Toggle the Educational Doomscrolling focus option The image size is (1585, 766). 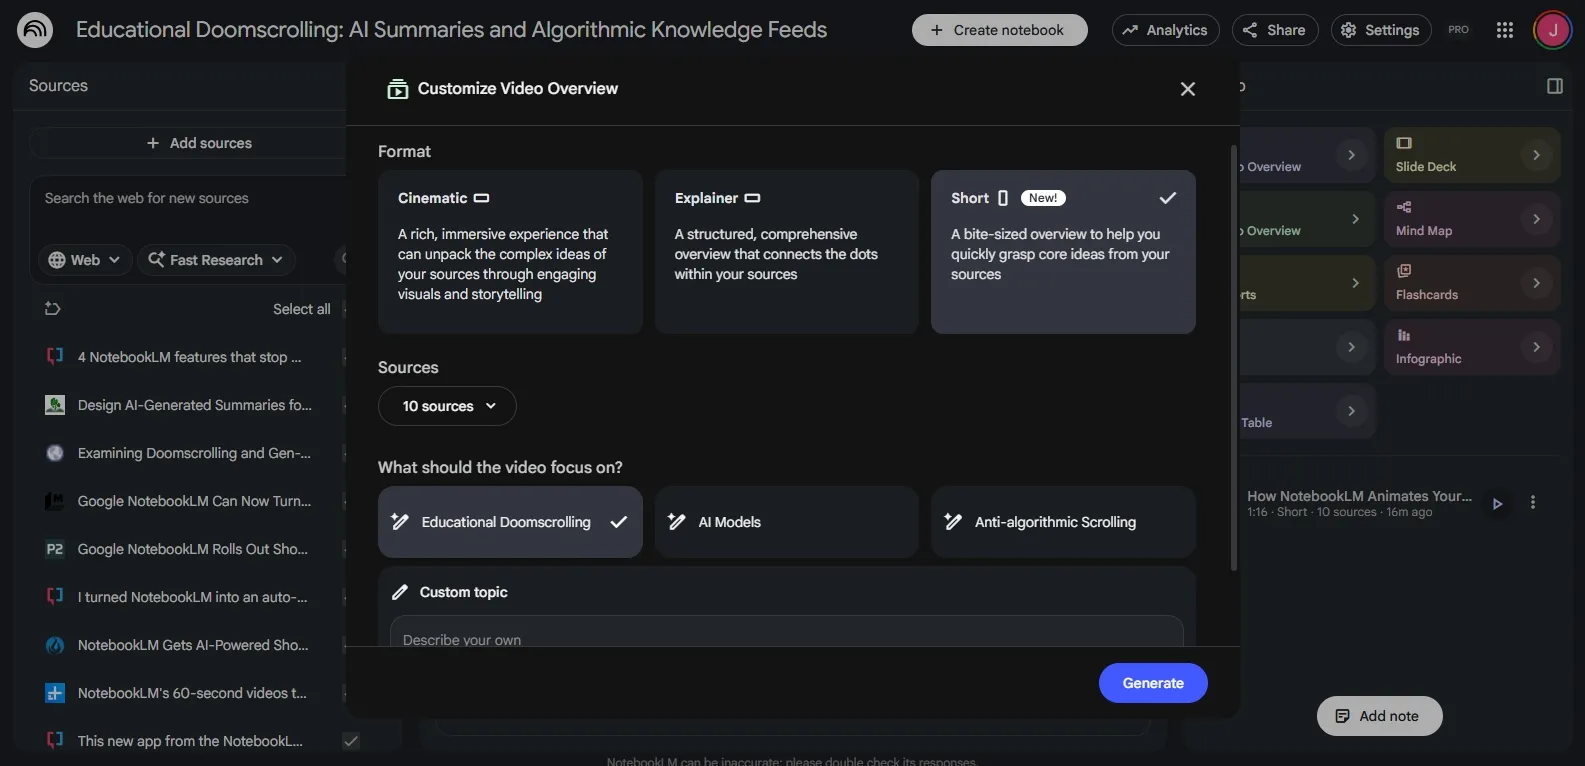(510, 522)
